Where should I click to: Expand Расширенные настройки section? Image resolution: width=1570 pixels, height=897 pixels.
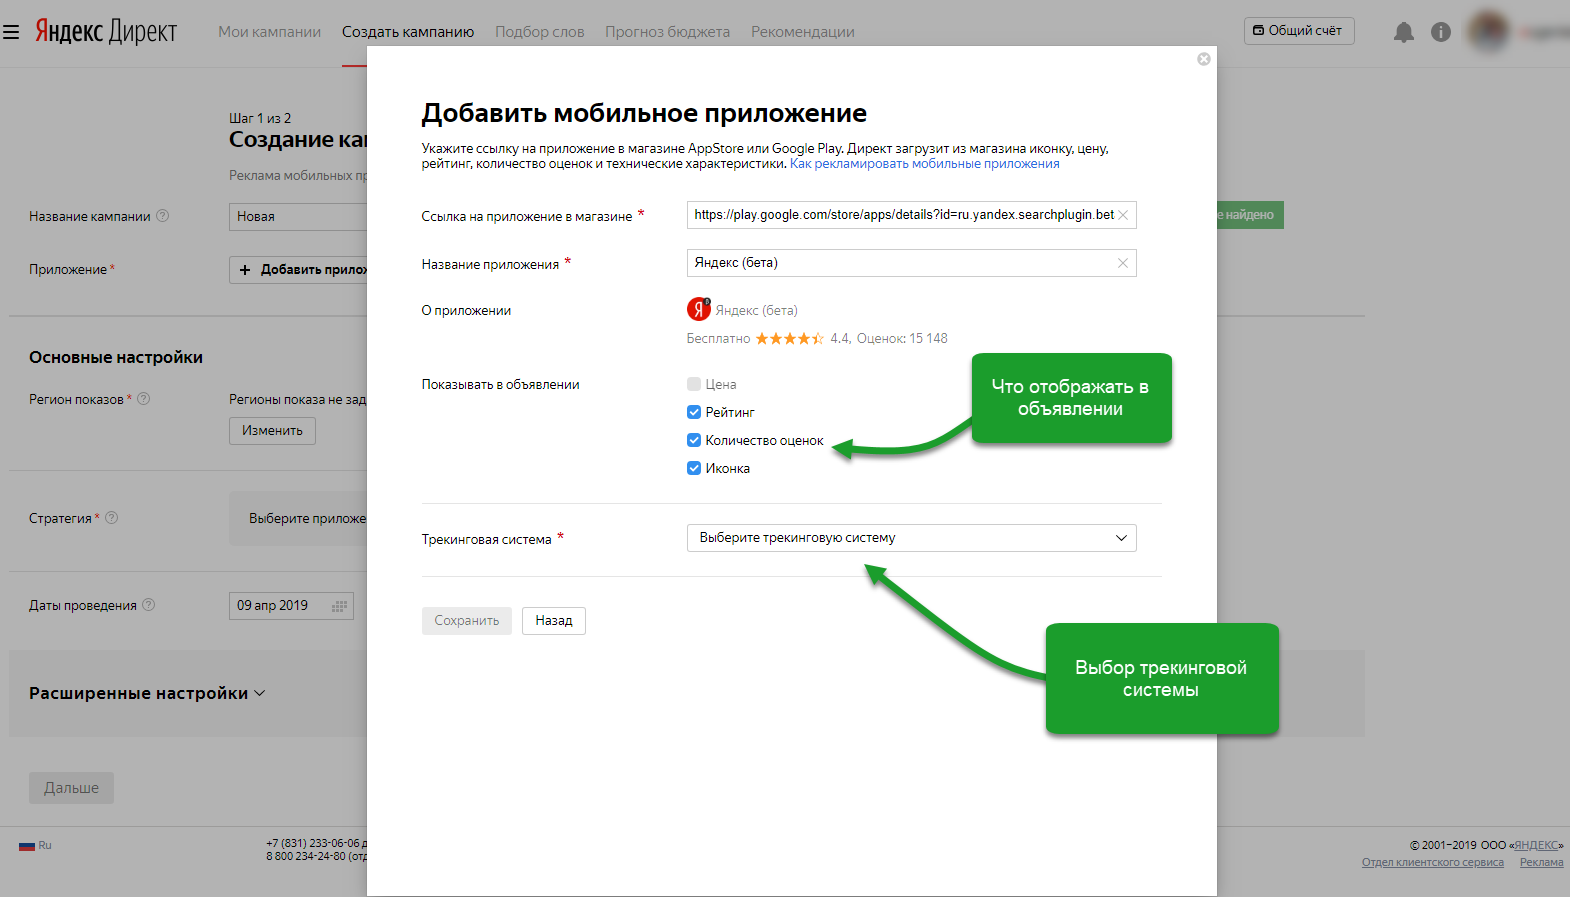[x=147, y=693]
